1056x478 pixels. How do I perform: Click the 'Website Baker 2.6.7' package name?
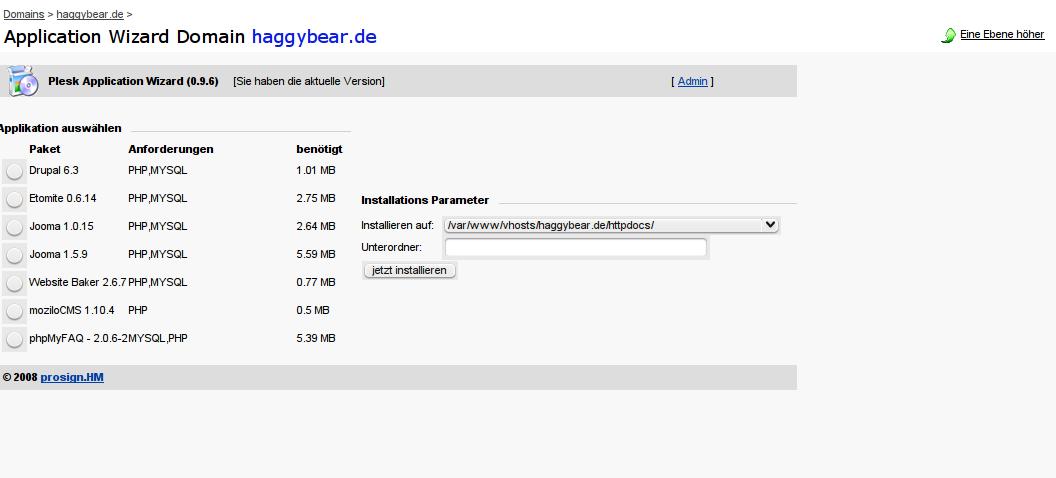click(77, 282)
